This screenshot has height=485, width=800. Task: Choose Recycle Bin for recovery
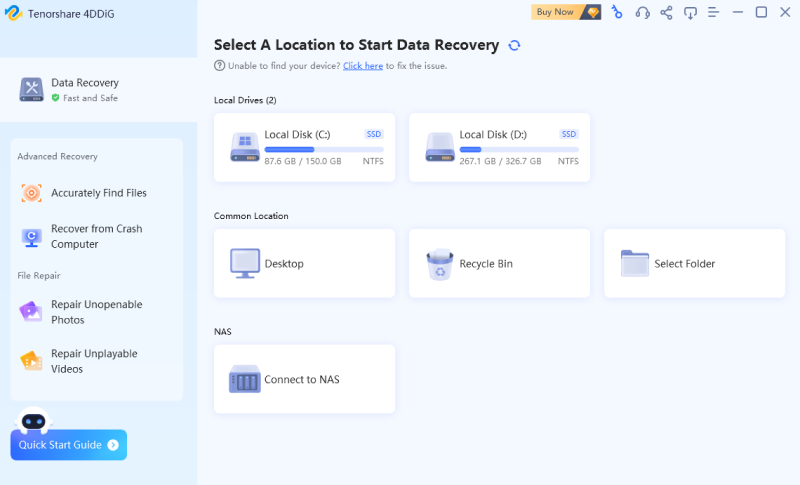499,264
